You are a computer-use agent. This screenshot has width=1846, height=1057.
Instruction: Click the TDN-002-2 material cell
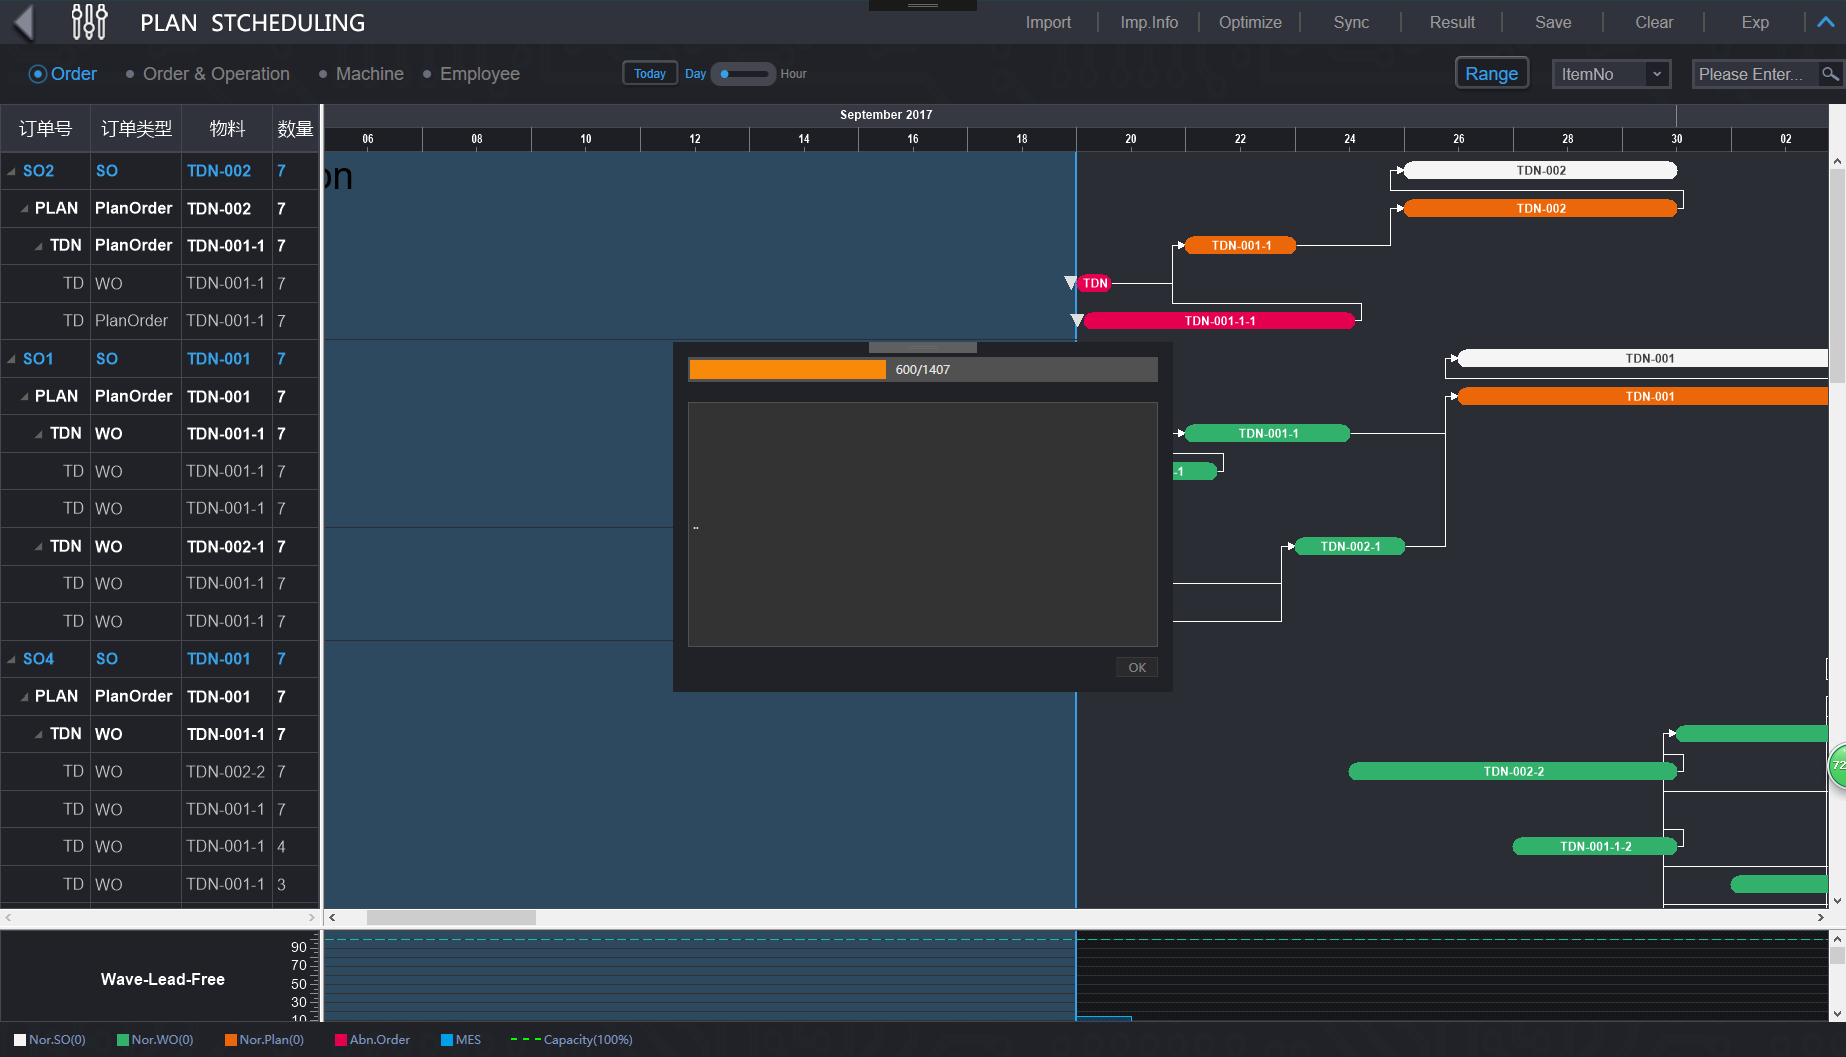point(226,772)
